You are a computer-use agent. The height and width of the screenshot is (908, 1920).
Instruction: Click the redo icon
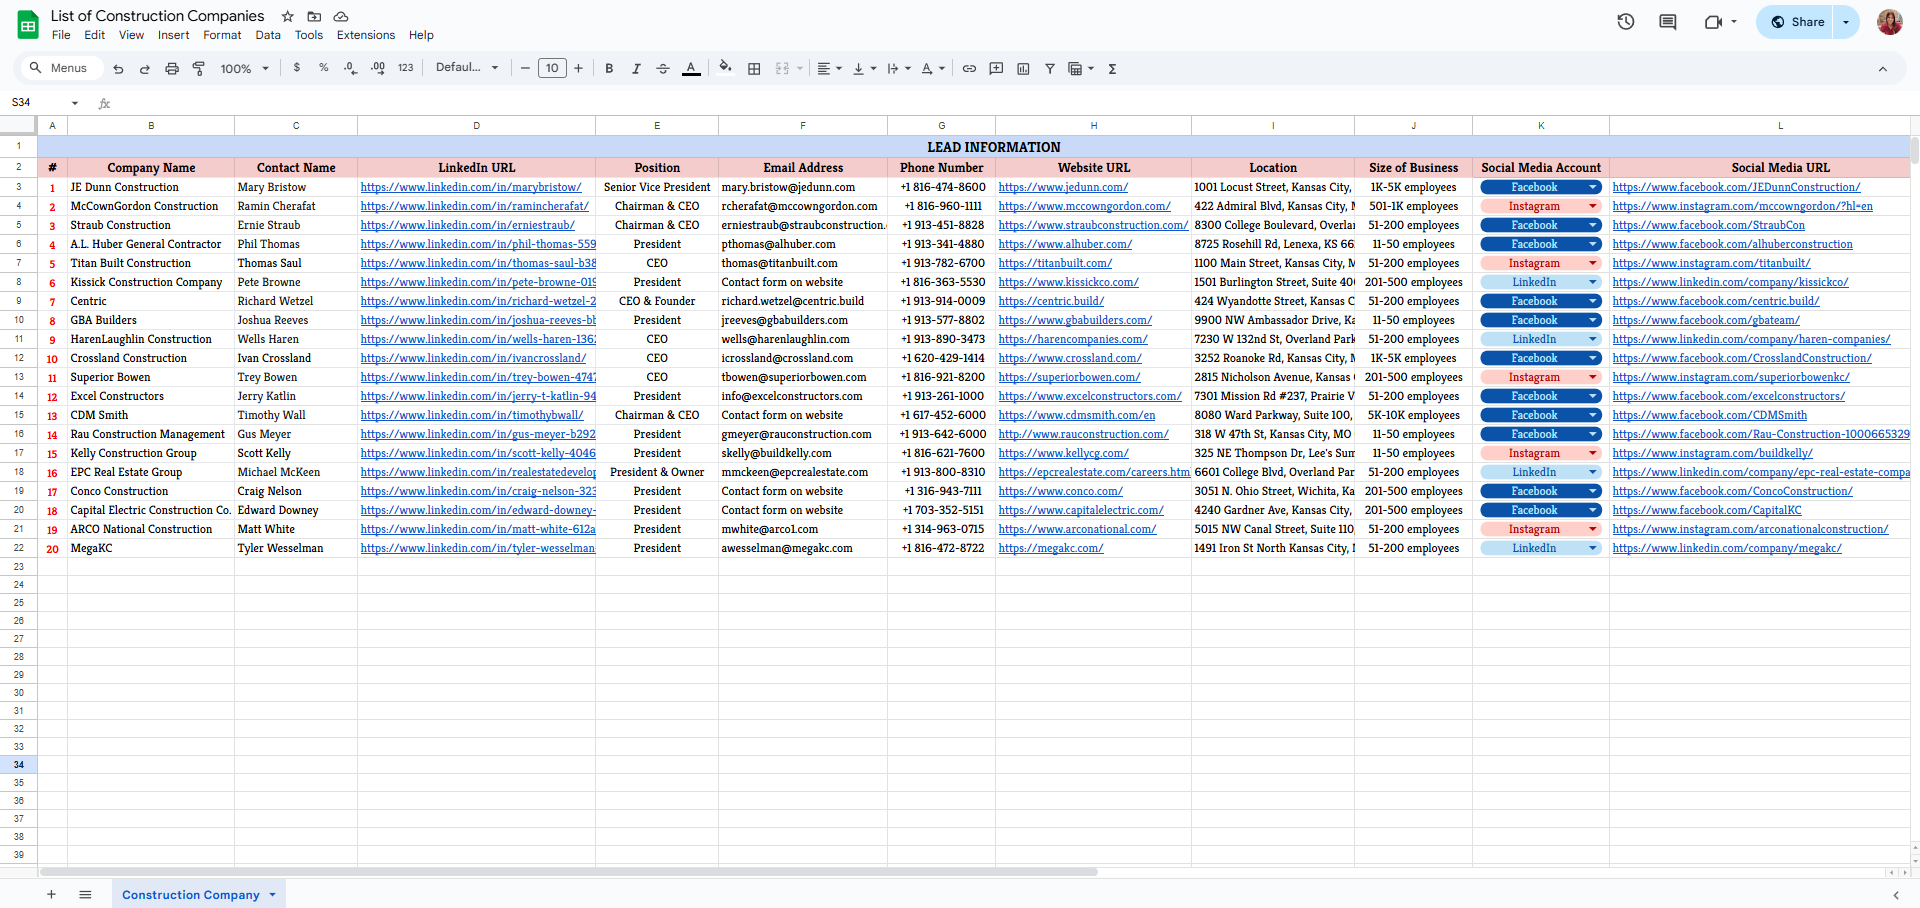pos(144,69)
